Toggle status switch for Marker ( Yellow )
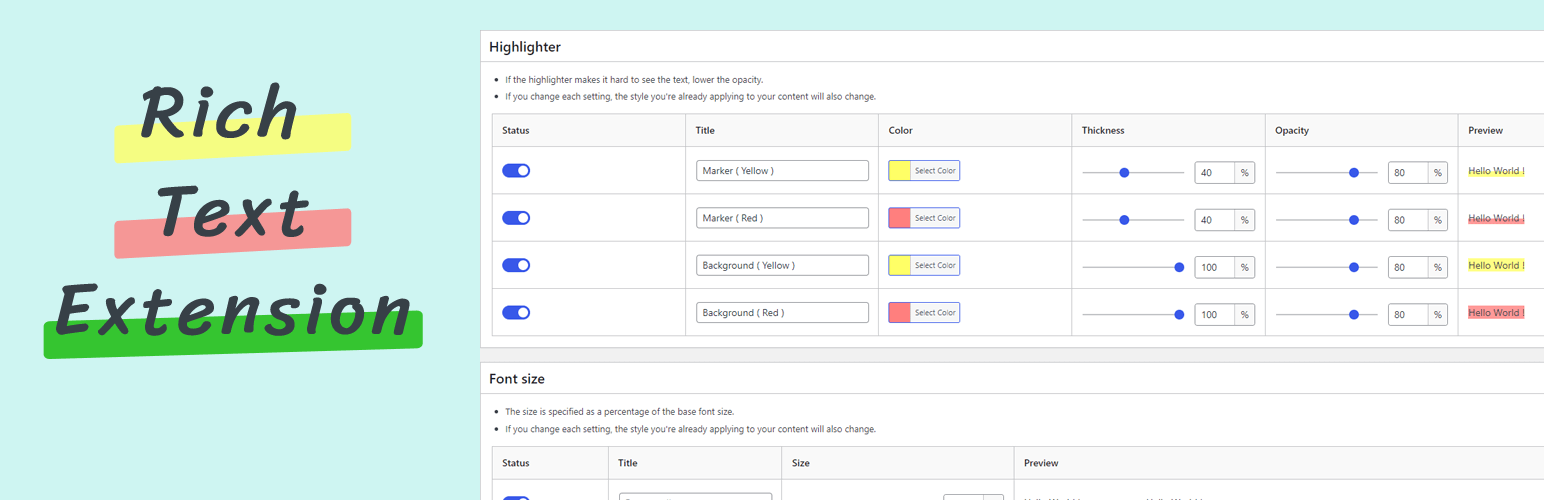Viewport: 1544px width, 500px height. coord(516,171)
